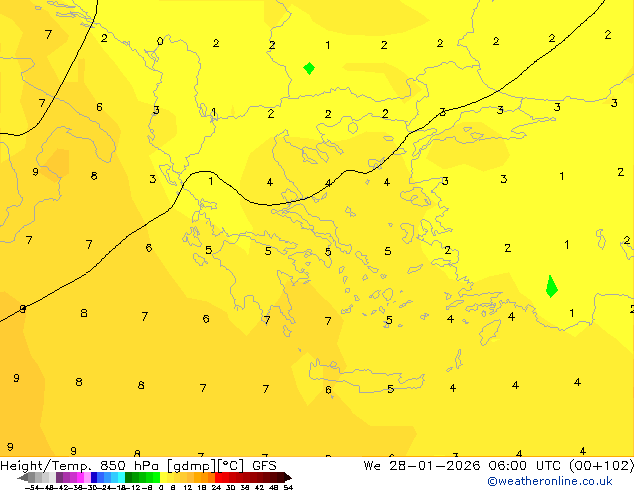Click the 24 label under the color scale
Viewport: 634px width, 490px height.
(216, 487)
